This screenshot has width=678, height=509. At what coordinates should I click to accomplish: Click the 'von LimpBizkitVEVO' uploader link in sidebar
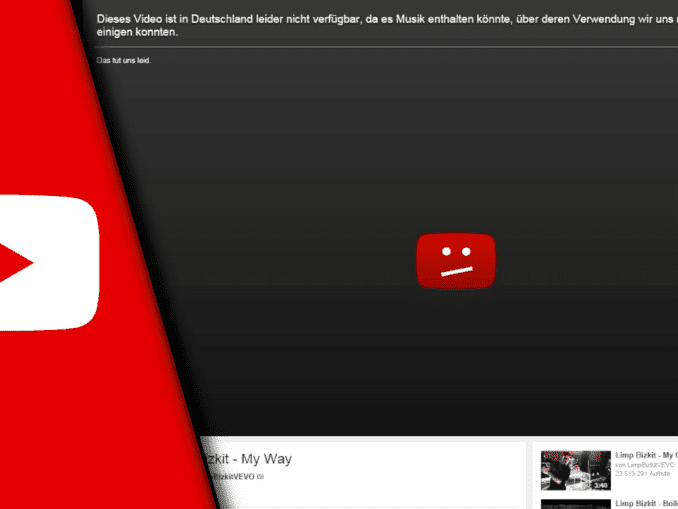point(645,466)
